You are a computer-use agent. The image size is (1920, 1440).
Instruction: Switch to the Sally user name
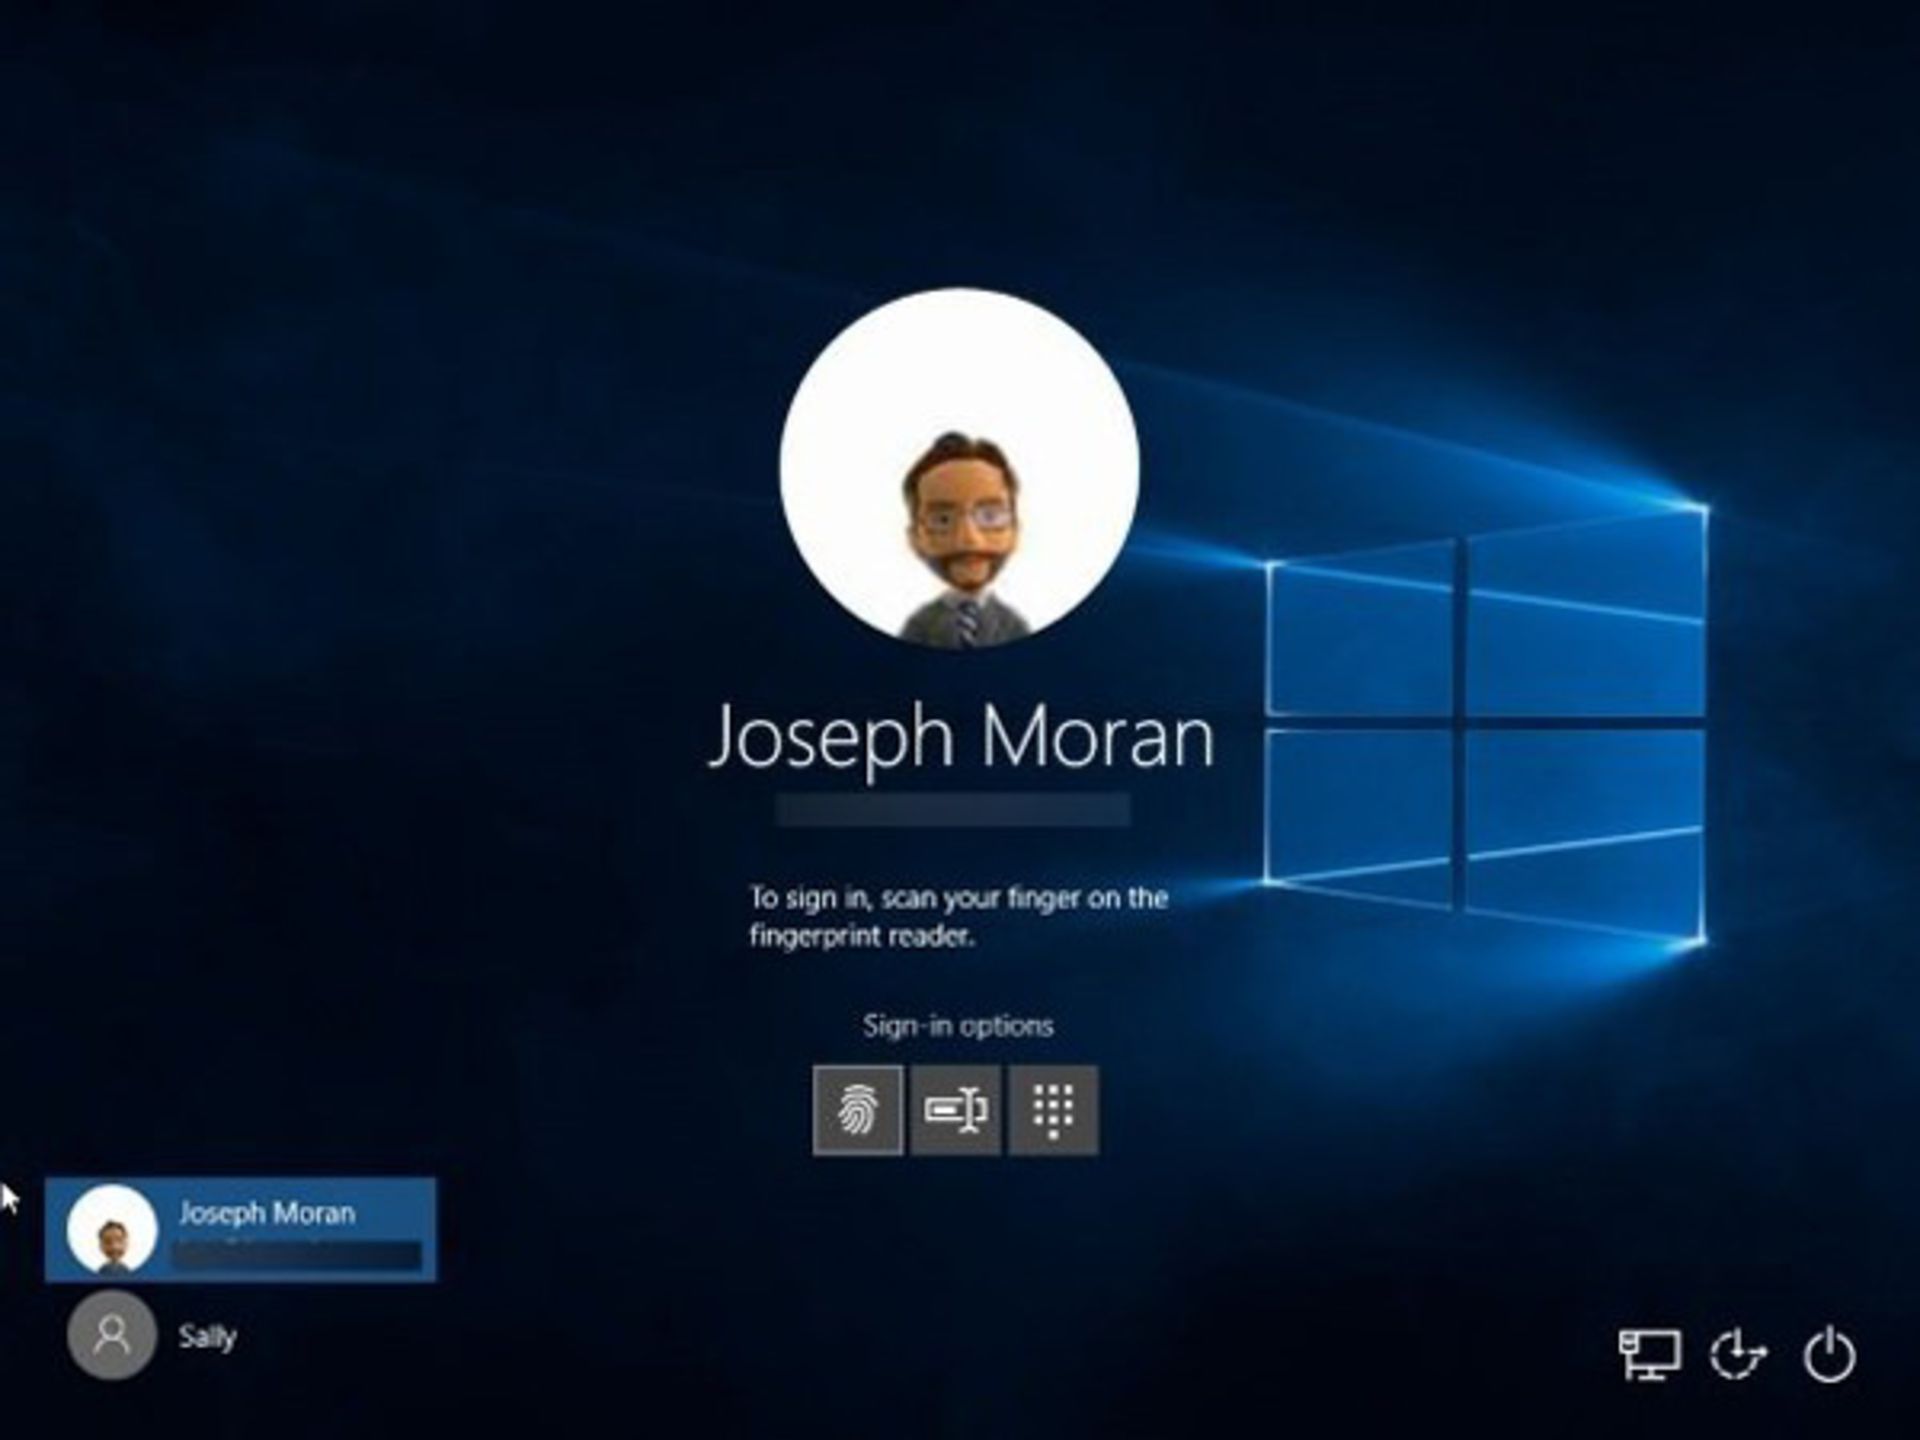(207, 1336)
